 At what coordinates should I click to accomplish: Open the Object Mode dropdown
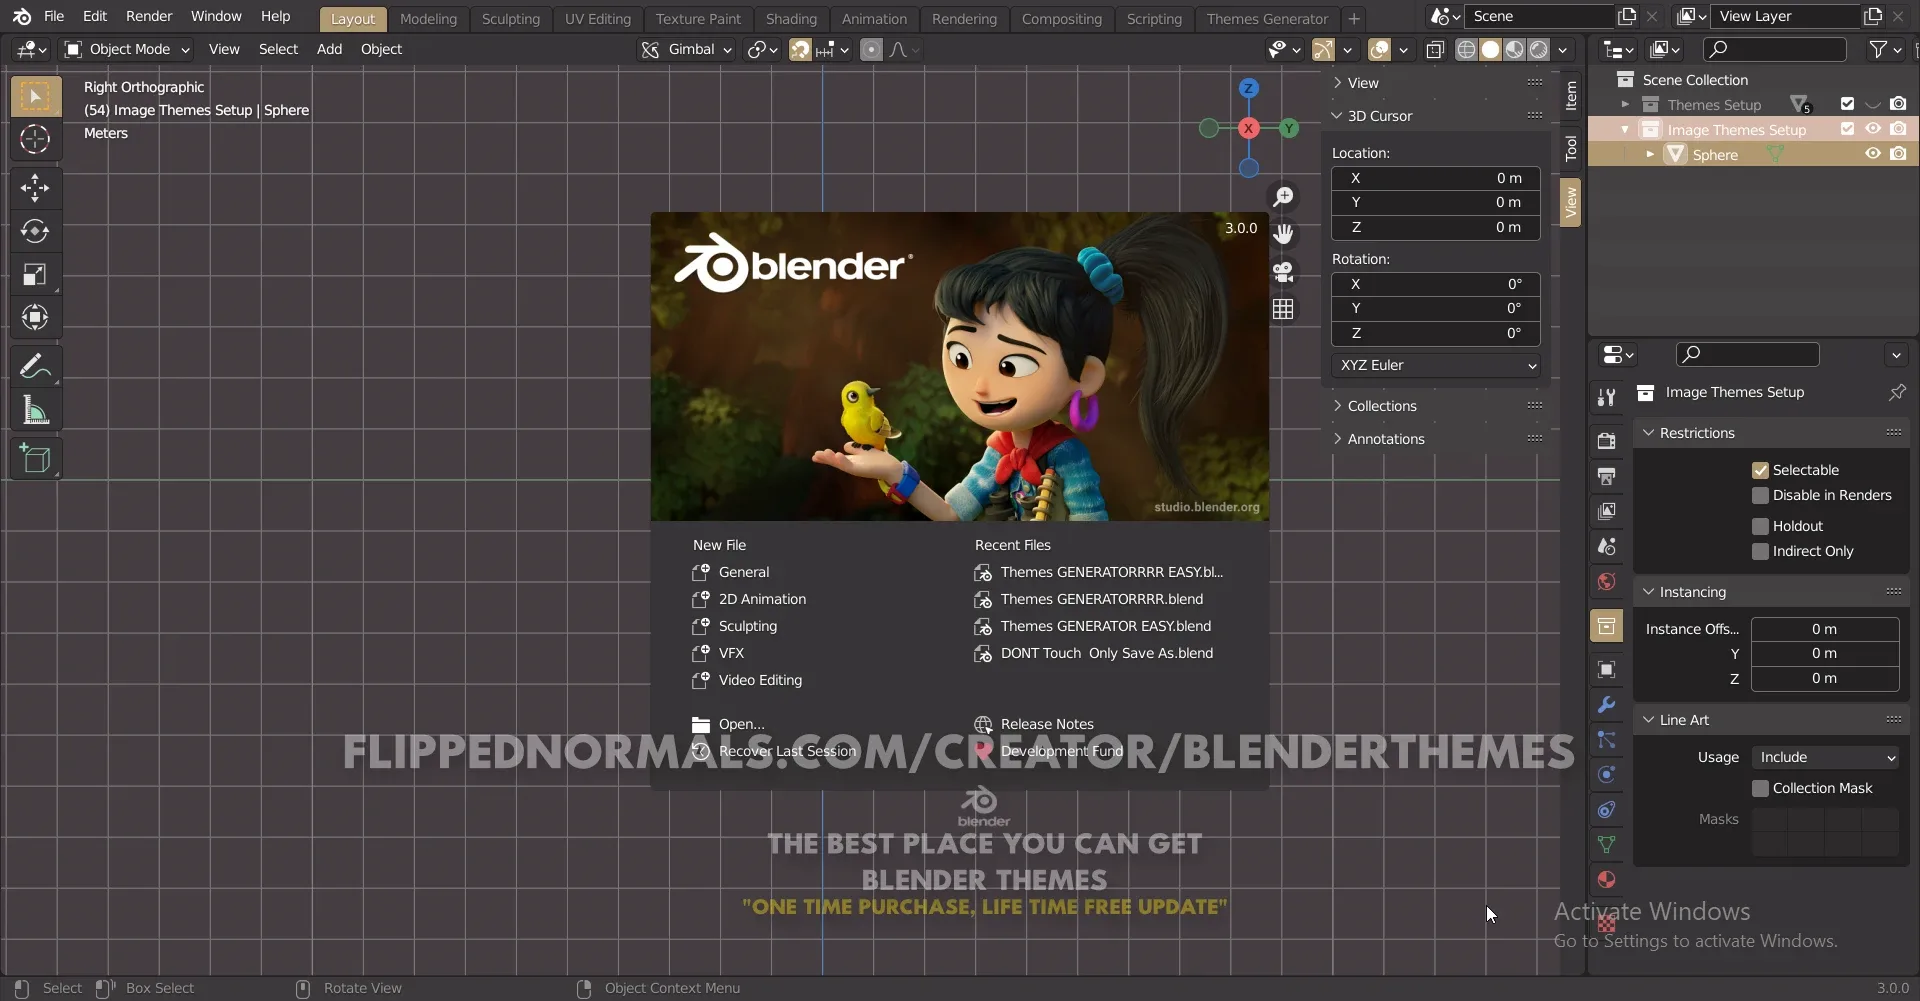click(127, 49)
